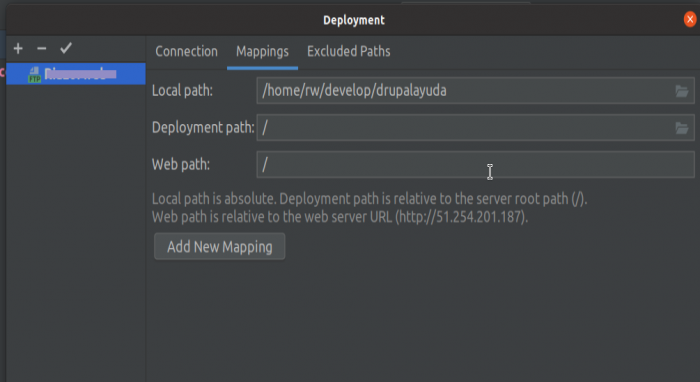Screen dimensions: 700x382
Task: Focus the Local path input field
Action: tap(475, 91)
